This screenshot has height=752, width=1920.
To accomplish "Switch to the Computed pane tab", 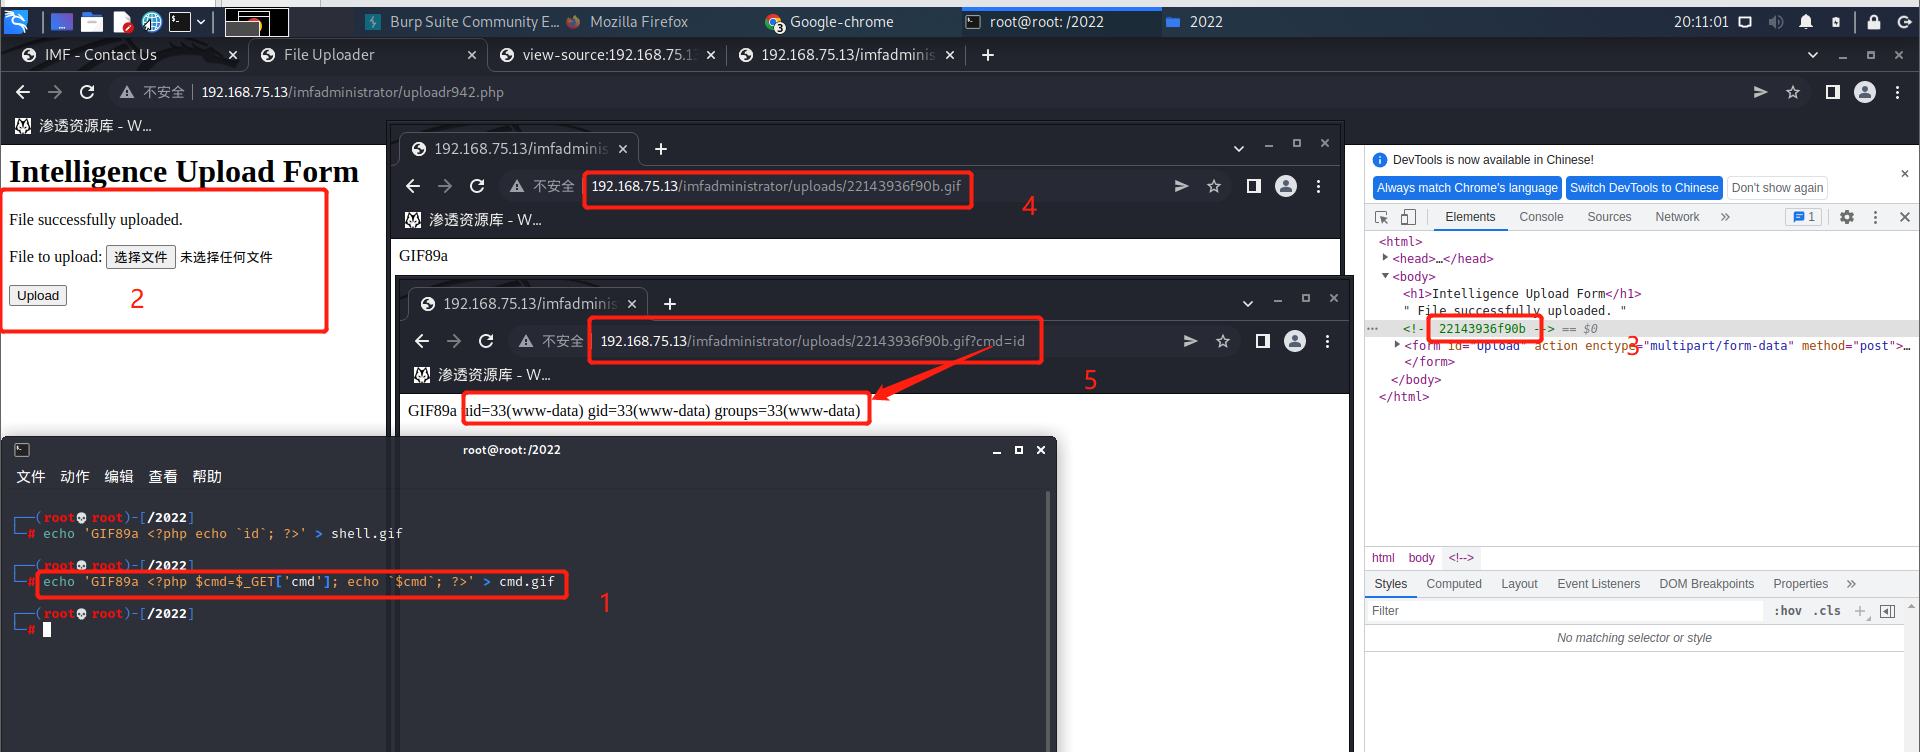I will 1454,584.
